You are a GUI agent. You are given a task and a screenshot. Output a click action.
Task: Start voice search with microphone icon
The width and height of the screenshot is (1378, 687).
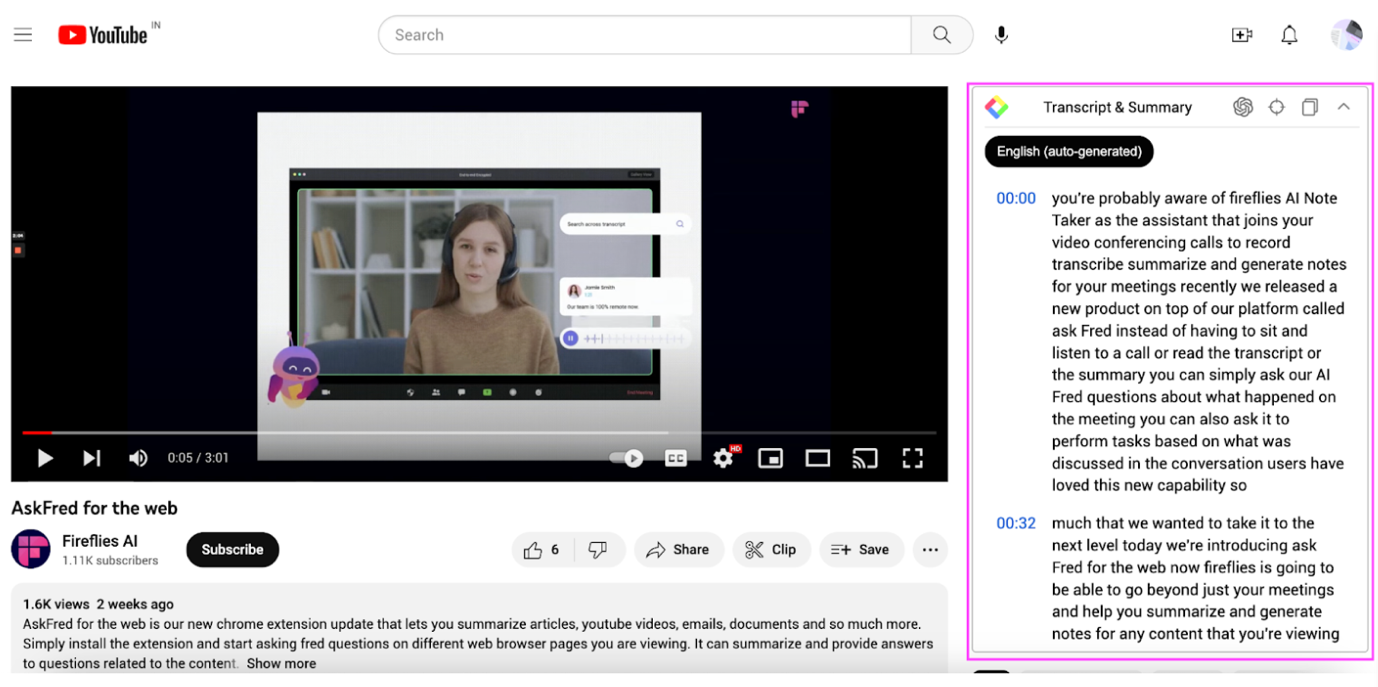(x=1001, y=35)
